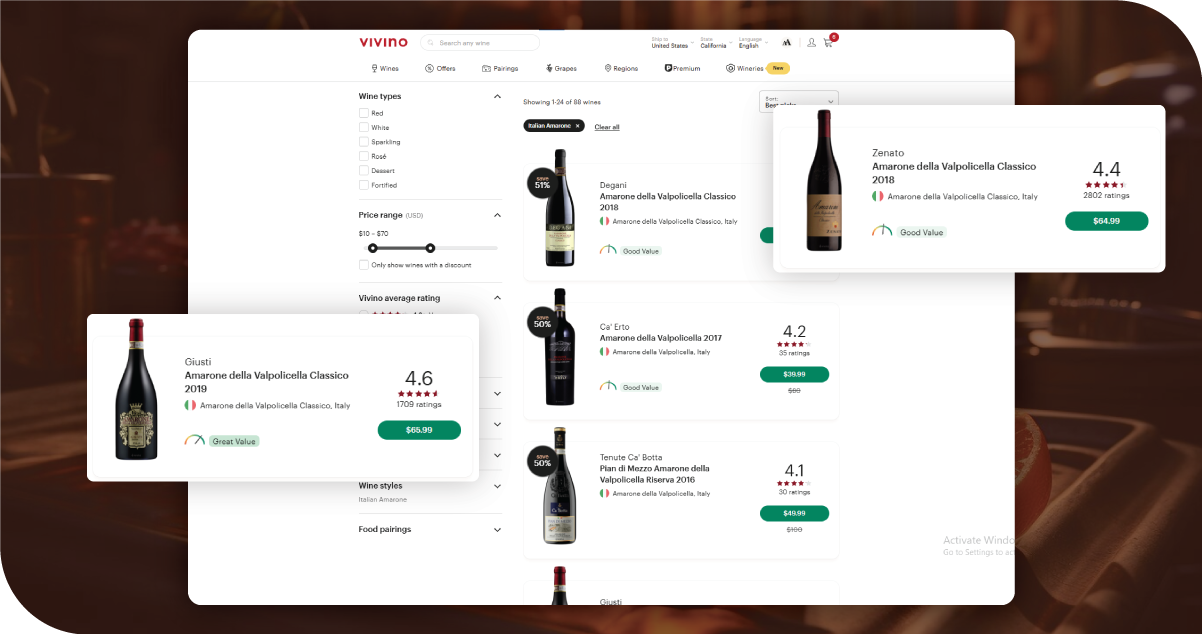Click the search magnifier icon
The height and width of the screenshot is (634, 1202).
pyautogui.click(x=431, y=43)
